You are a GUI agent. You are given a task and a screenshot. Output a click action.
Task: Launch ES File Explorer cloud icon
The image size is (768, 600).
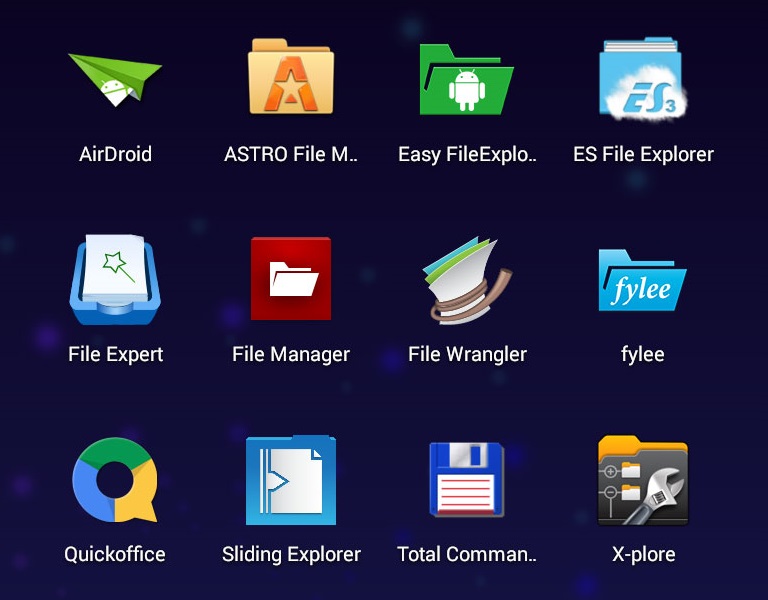643,78
